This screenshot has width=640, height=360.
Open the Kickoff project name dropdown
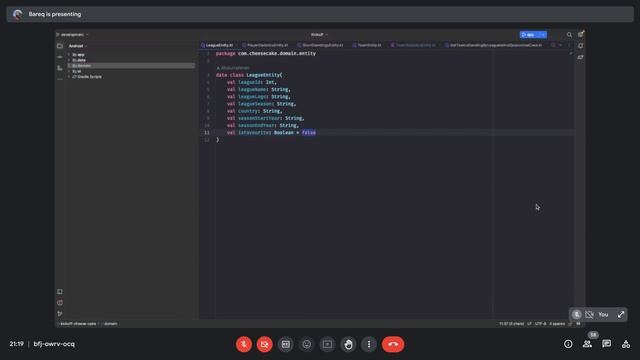click(x=319, y=35)
